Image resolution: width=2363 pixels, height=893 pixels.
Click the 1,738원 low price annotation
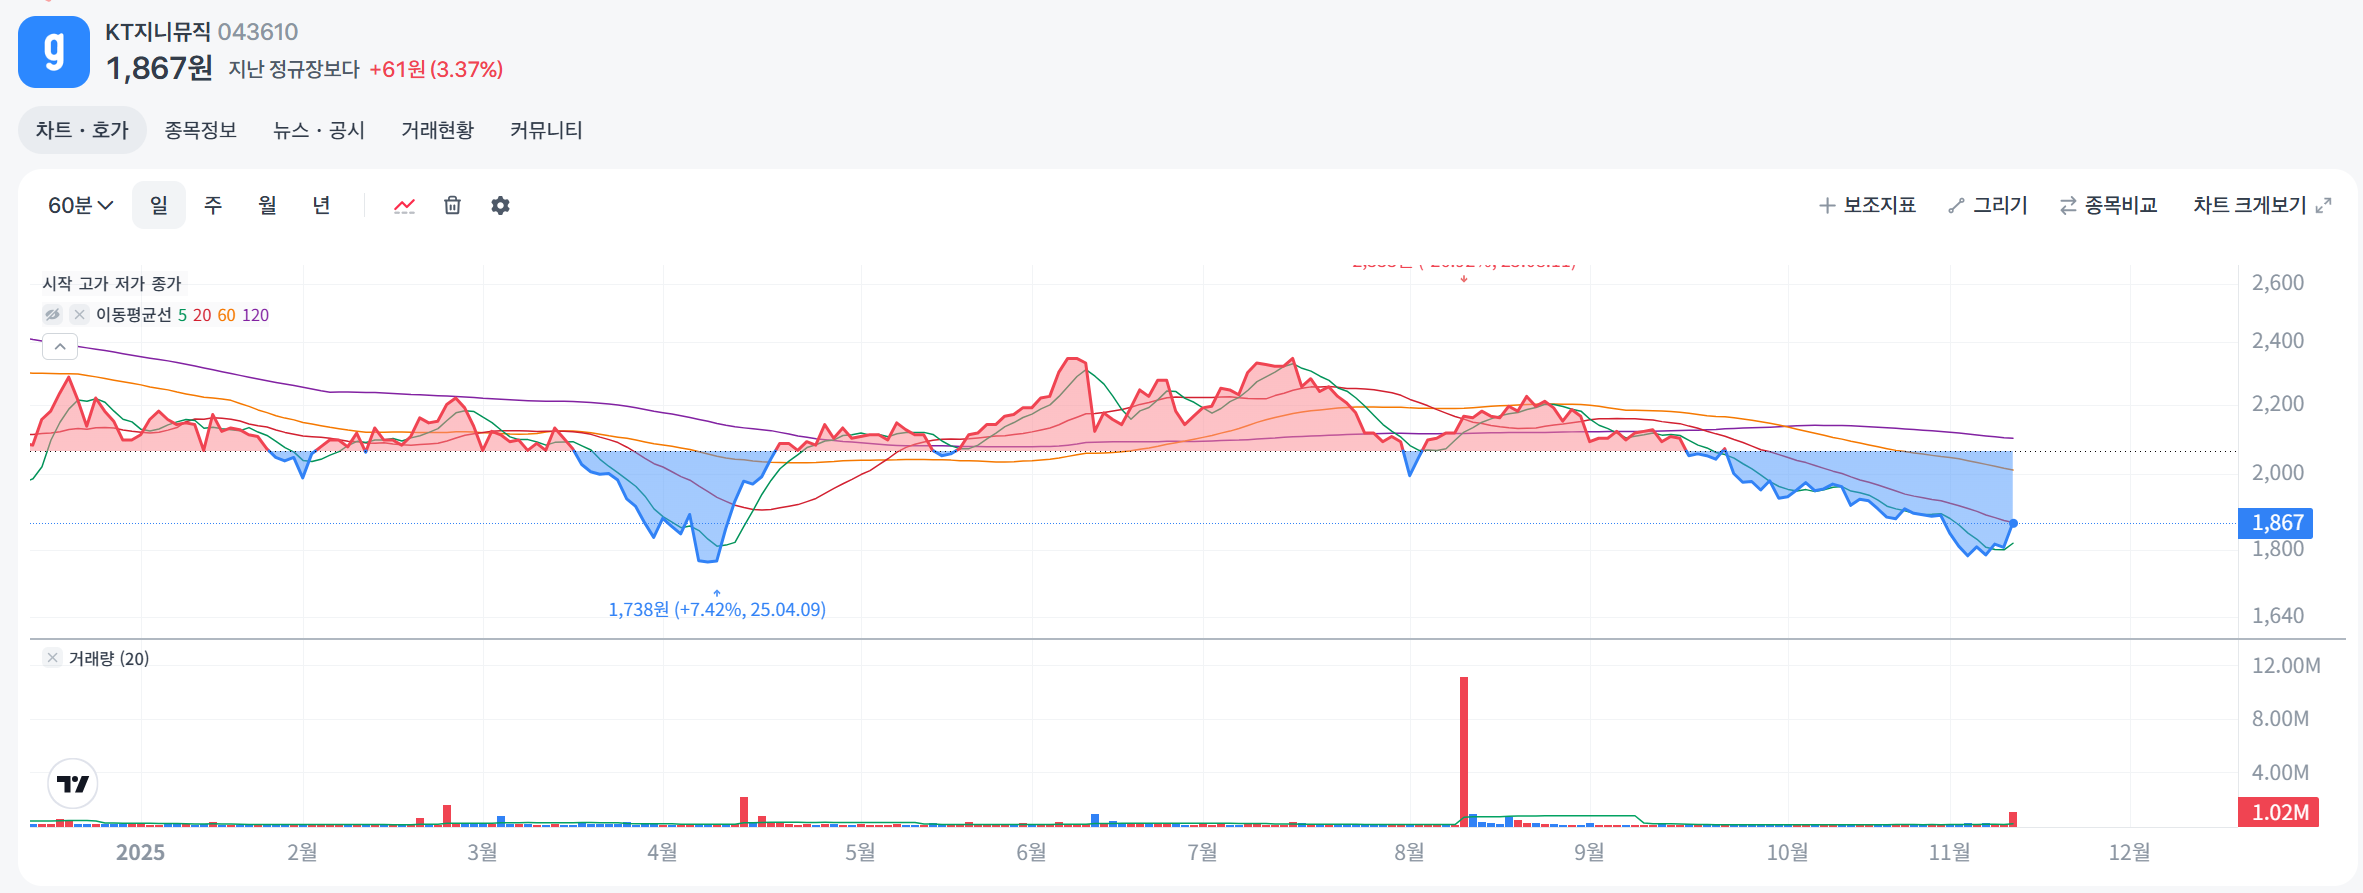pyautogui.click(x=717, y=609)
